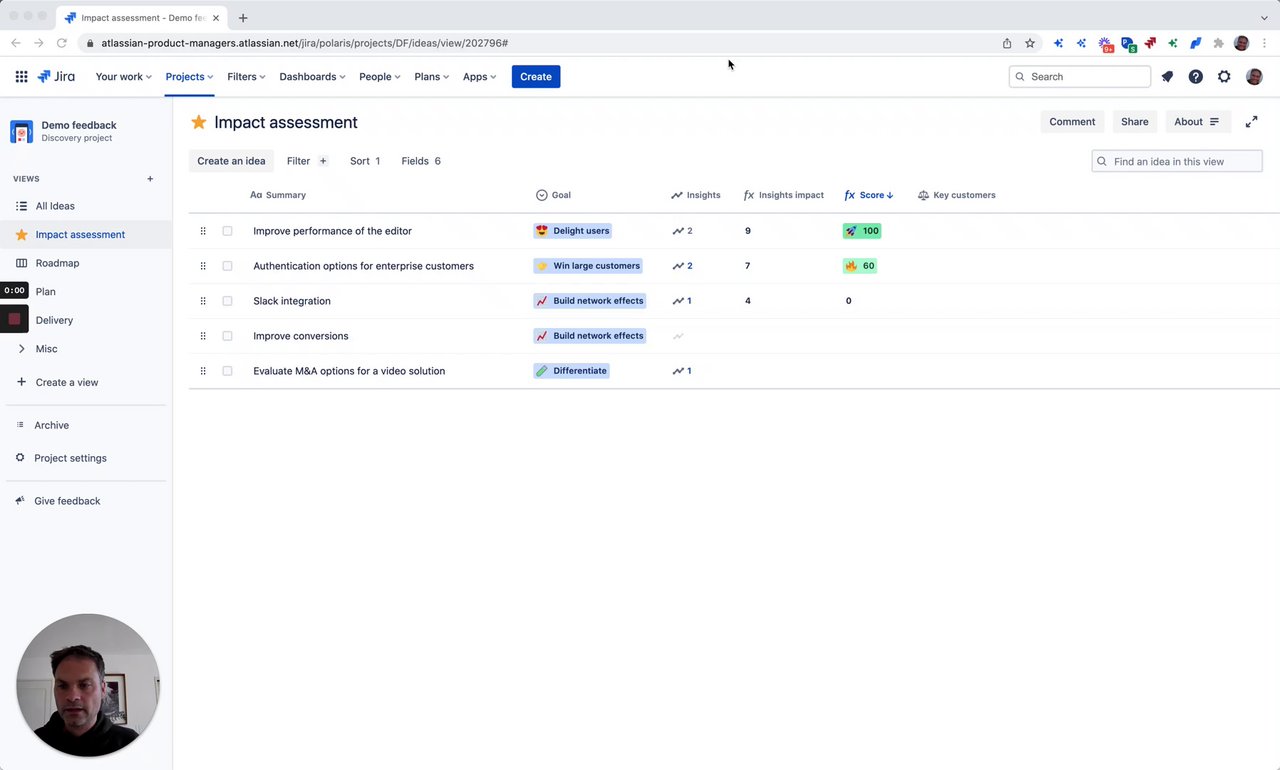Open the Your work dropdown

click(x=123, y=77)
